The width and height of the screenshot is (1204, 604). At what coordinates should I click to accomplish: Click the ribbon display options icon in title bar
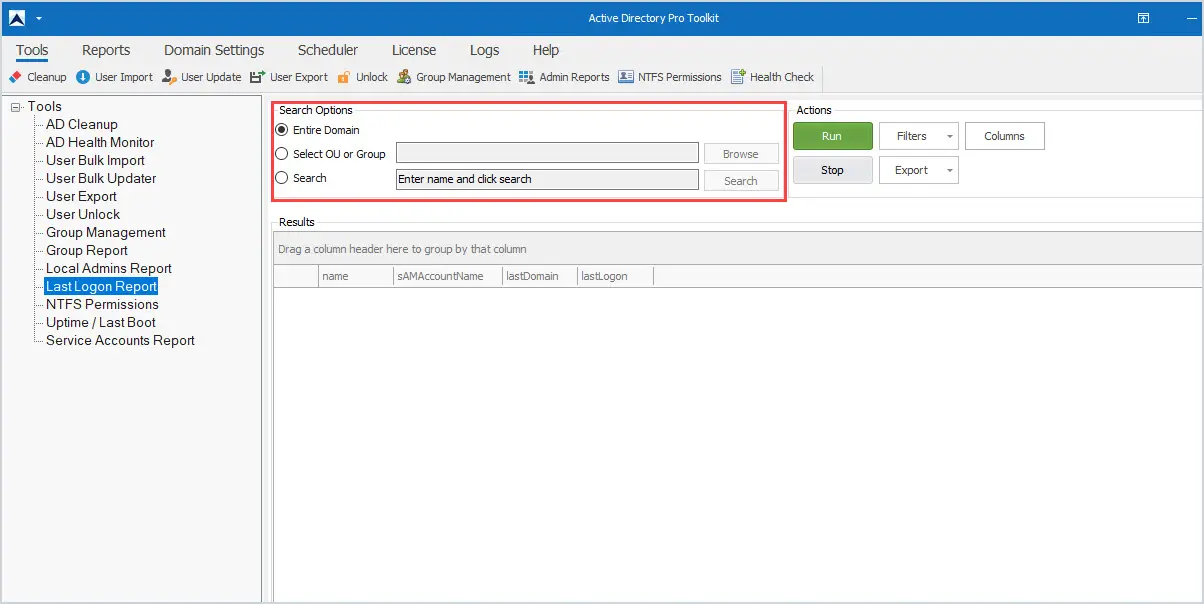click(x=1143, y=18)
